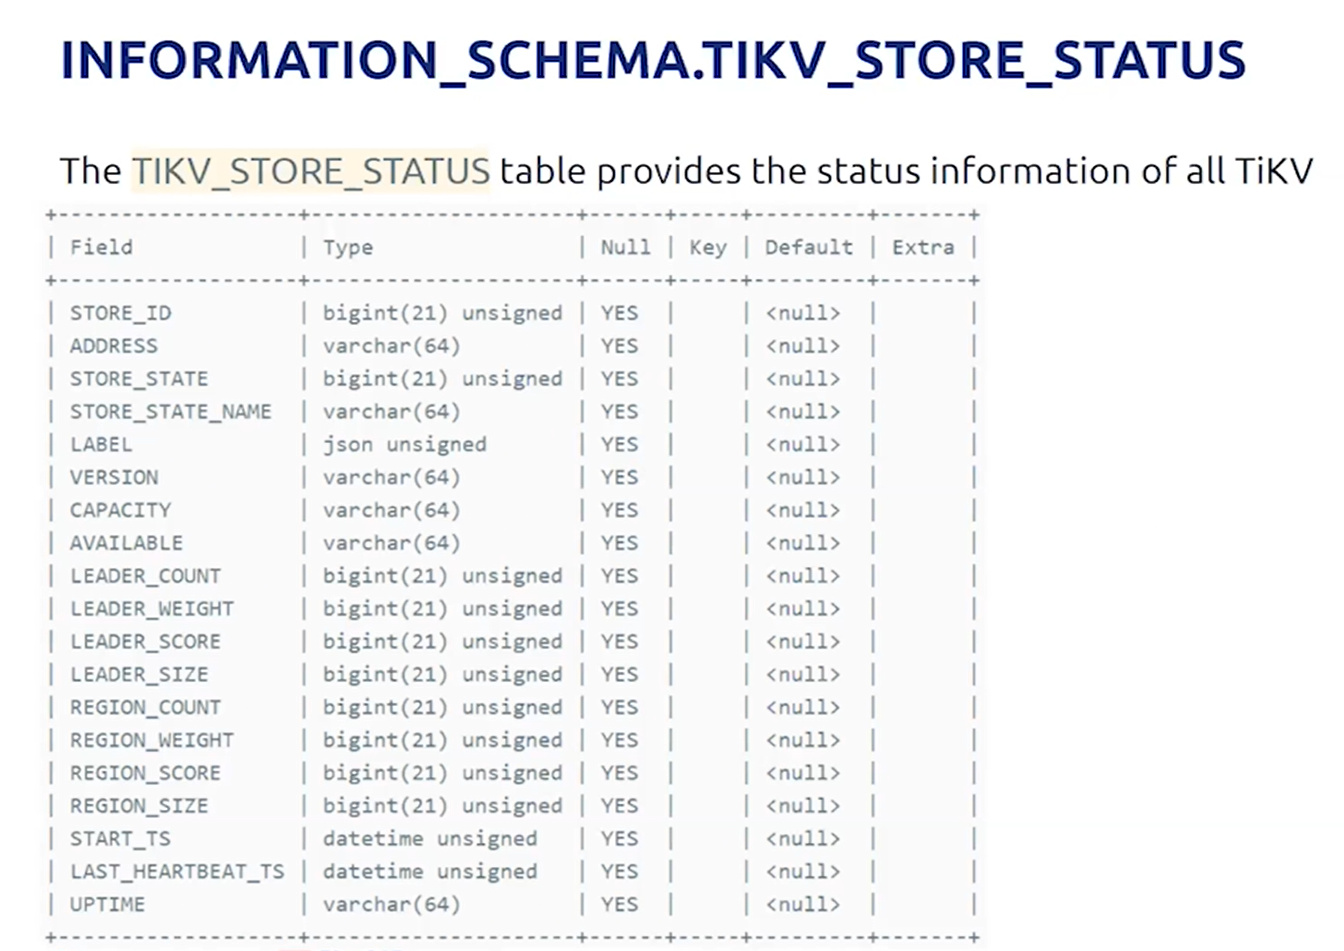Click the Null column header
The width and height of the screenshot is (1344, 951).
pyautogui.click(x=625, y=247)
